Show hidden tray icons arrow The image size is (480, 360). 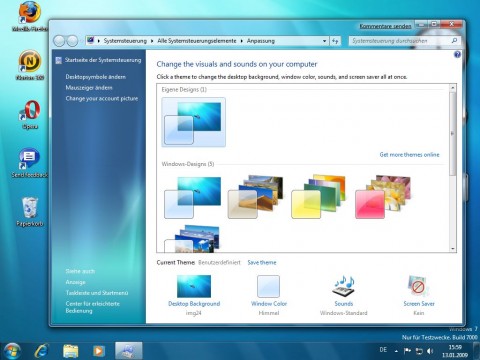pos(396,351)
